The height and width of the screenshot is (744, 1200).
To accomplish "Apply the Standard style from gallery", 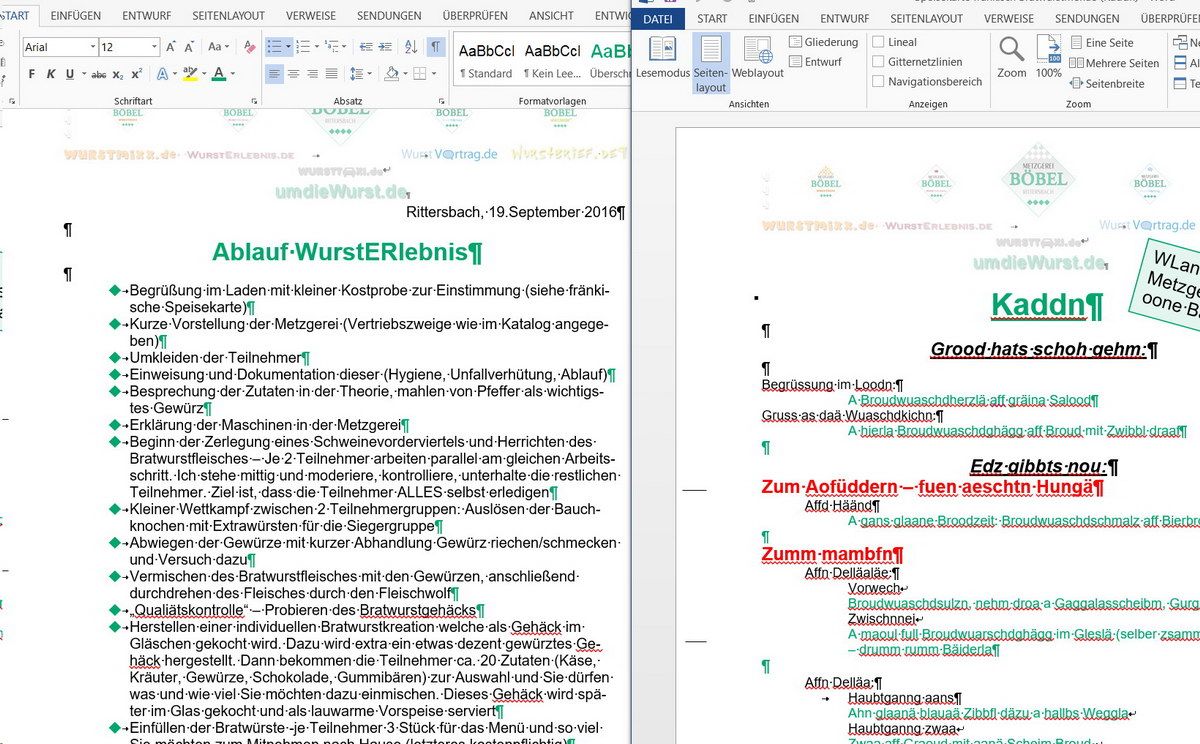I will [x=486, y=60].
